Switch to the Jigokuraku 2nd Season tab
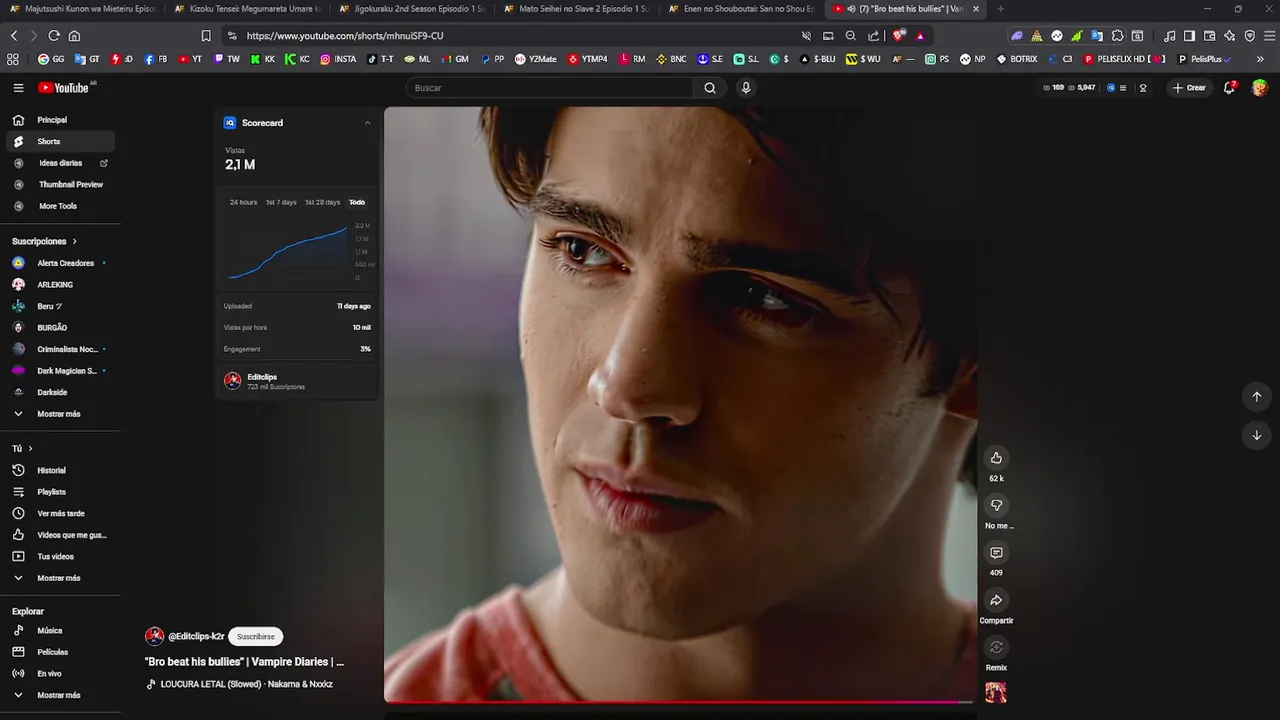1280x720 pixels. tap(412, 9)
